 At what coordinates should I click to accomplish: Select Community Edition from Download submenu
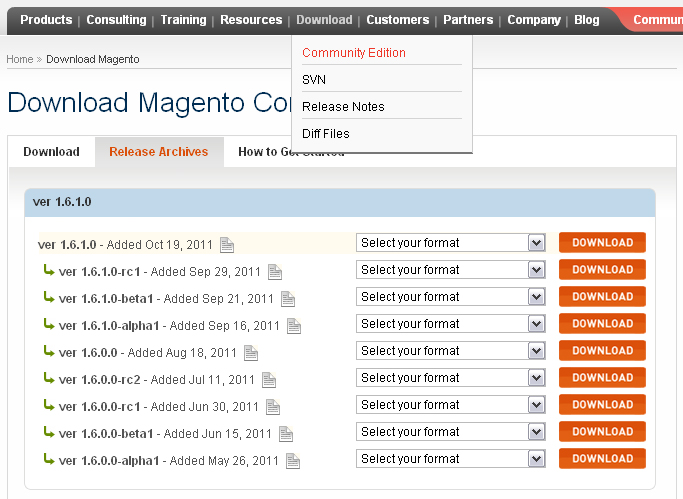coord(354,53)
